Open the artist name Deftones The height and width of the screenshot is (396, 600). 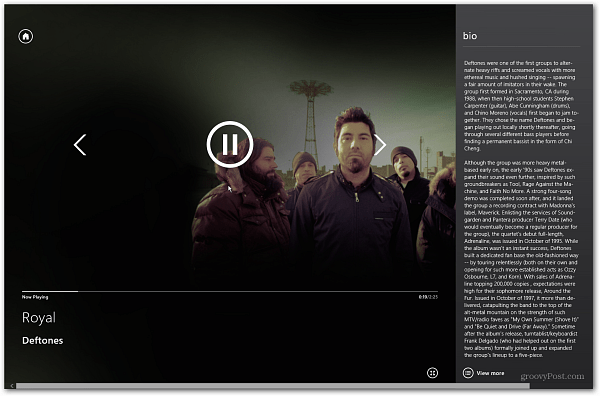(42, 341)
